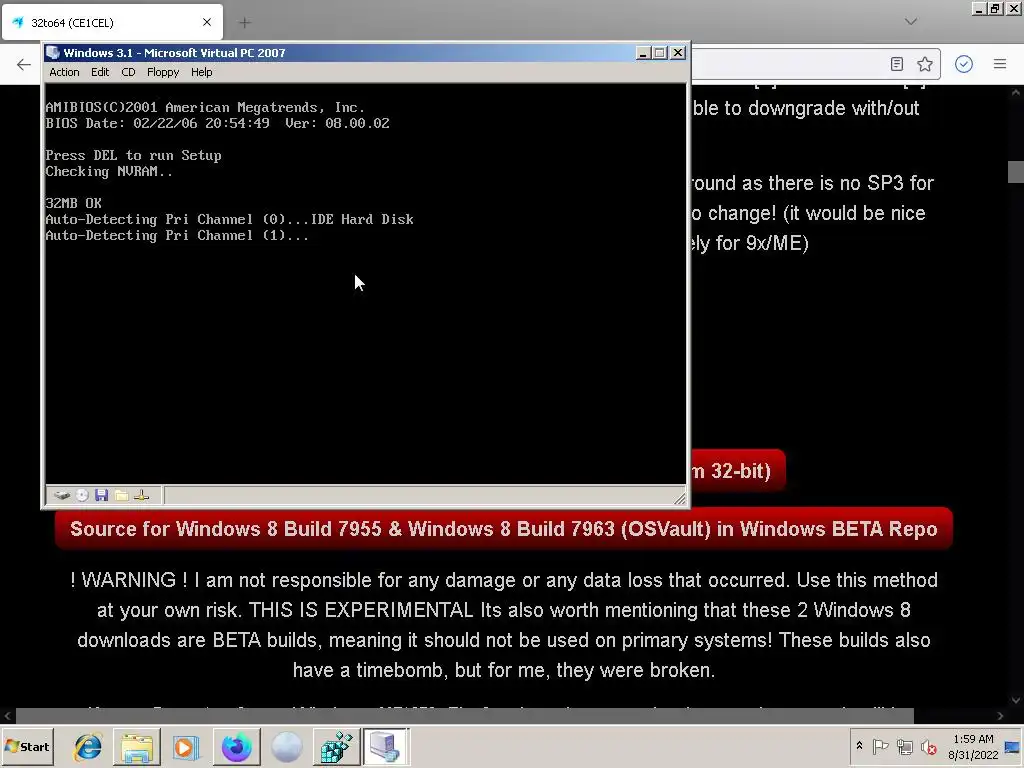Open Windows Explorer from the taskbar
This screenshot has height=768, width=1024.
tap(136, 747)
